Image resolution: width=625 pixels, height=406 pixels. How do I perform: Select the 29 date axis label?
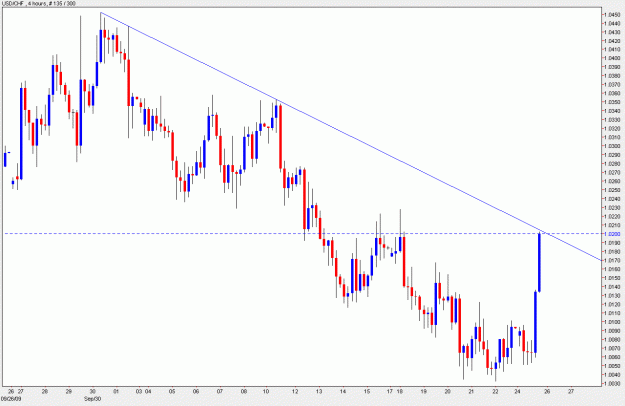69,391
